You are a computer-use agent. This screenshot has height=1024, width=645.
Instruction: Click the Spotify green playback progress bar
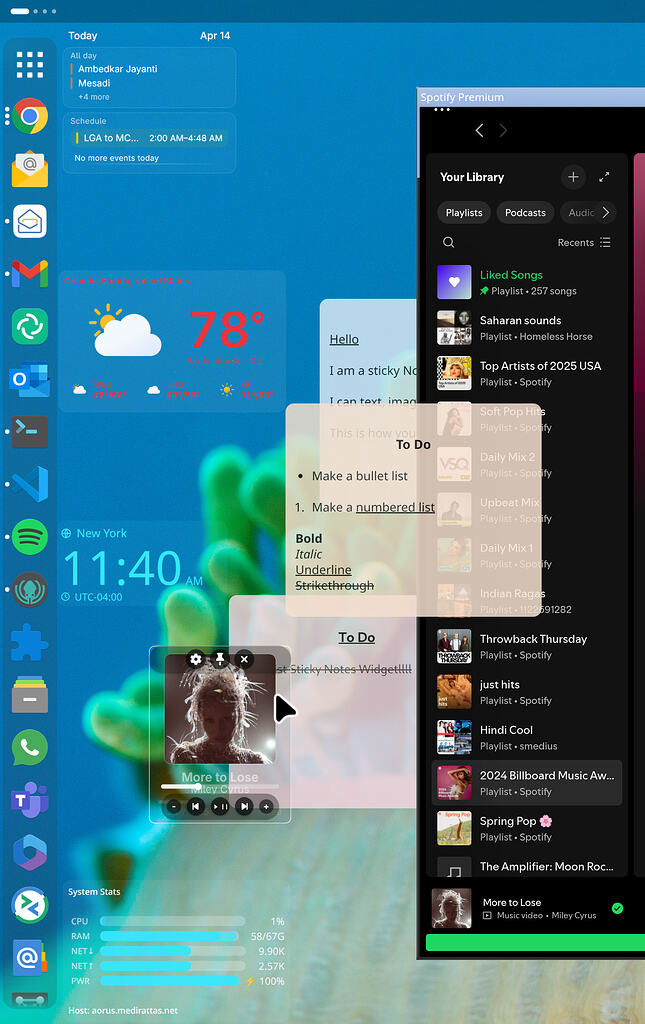(535, 942)
